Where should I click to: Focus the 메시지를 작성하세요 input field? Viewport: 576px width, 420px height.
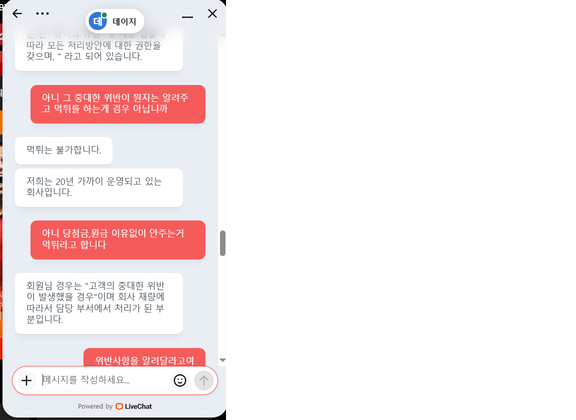pos(104,380)
